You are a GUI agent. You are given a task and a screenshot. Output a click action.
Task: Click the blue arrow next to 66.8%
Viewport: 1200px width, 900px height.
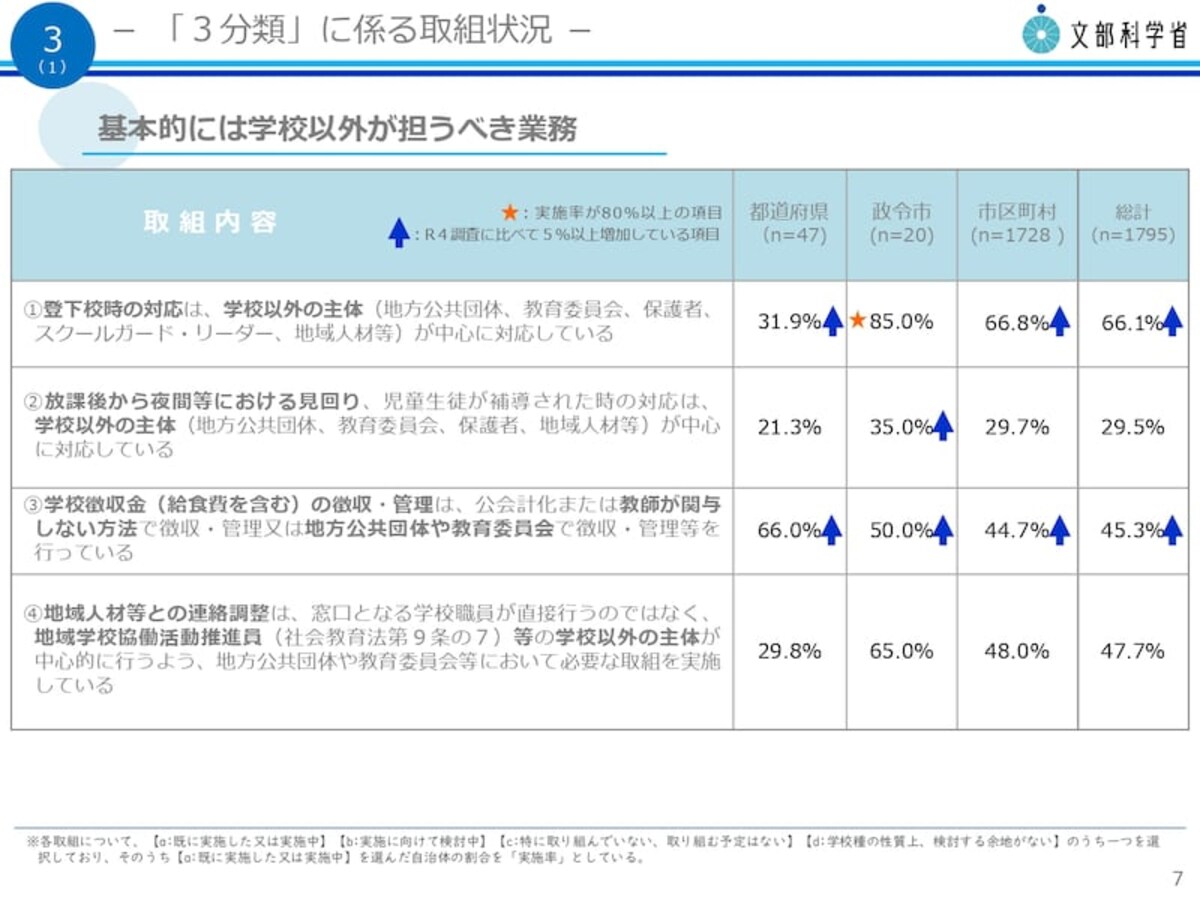[1060, 322]
